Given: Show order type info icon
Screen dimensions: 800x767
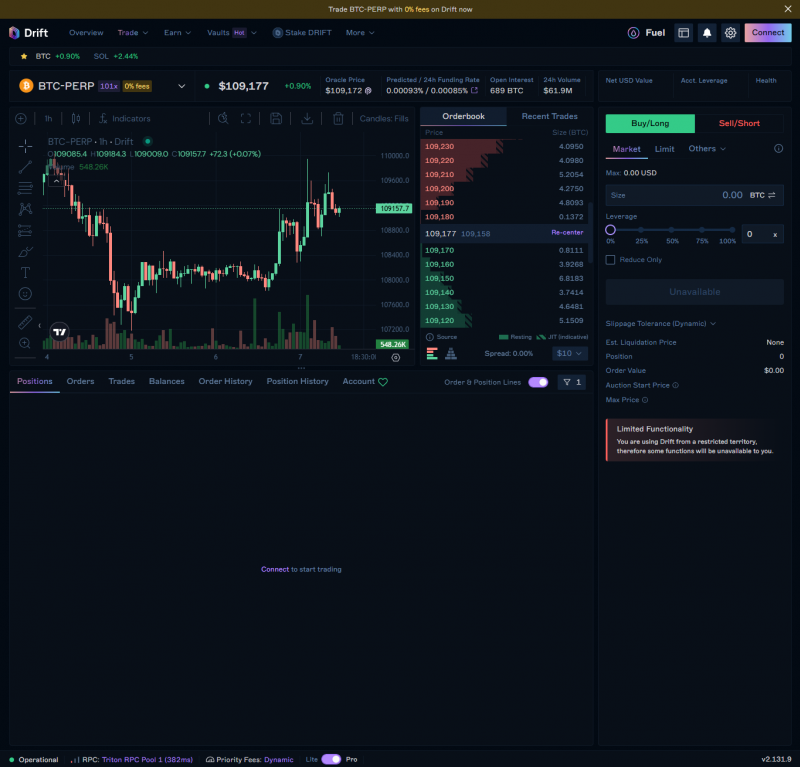Looking at the screenshot, I should click(778, 149).
